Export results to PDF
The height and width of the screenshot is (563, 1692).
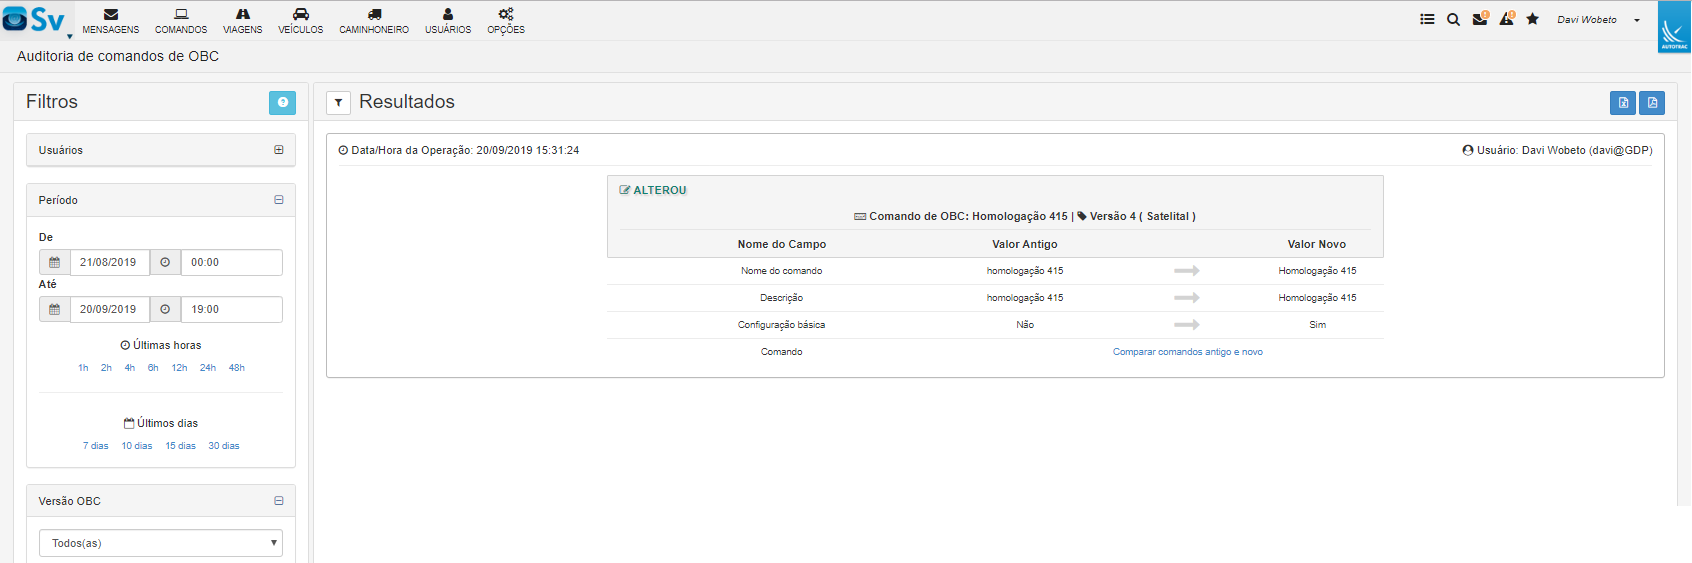(1652, 102)
